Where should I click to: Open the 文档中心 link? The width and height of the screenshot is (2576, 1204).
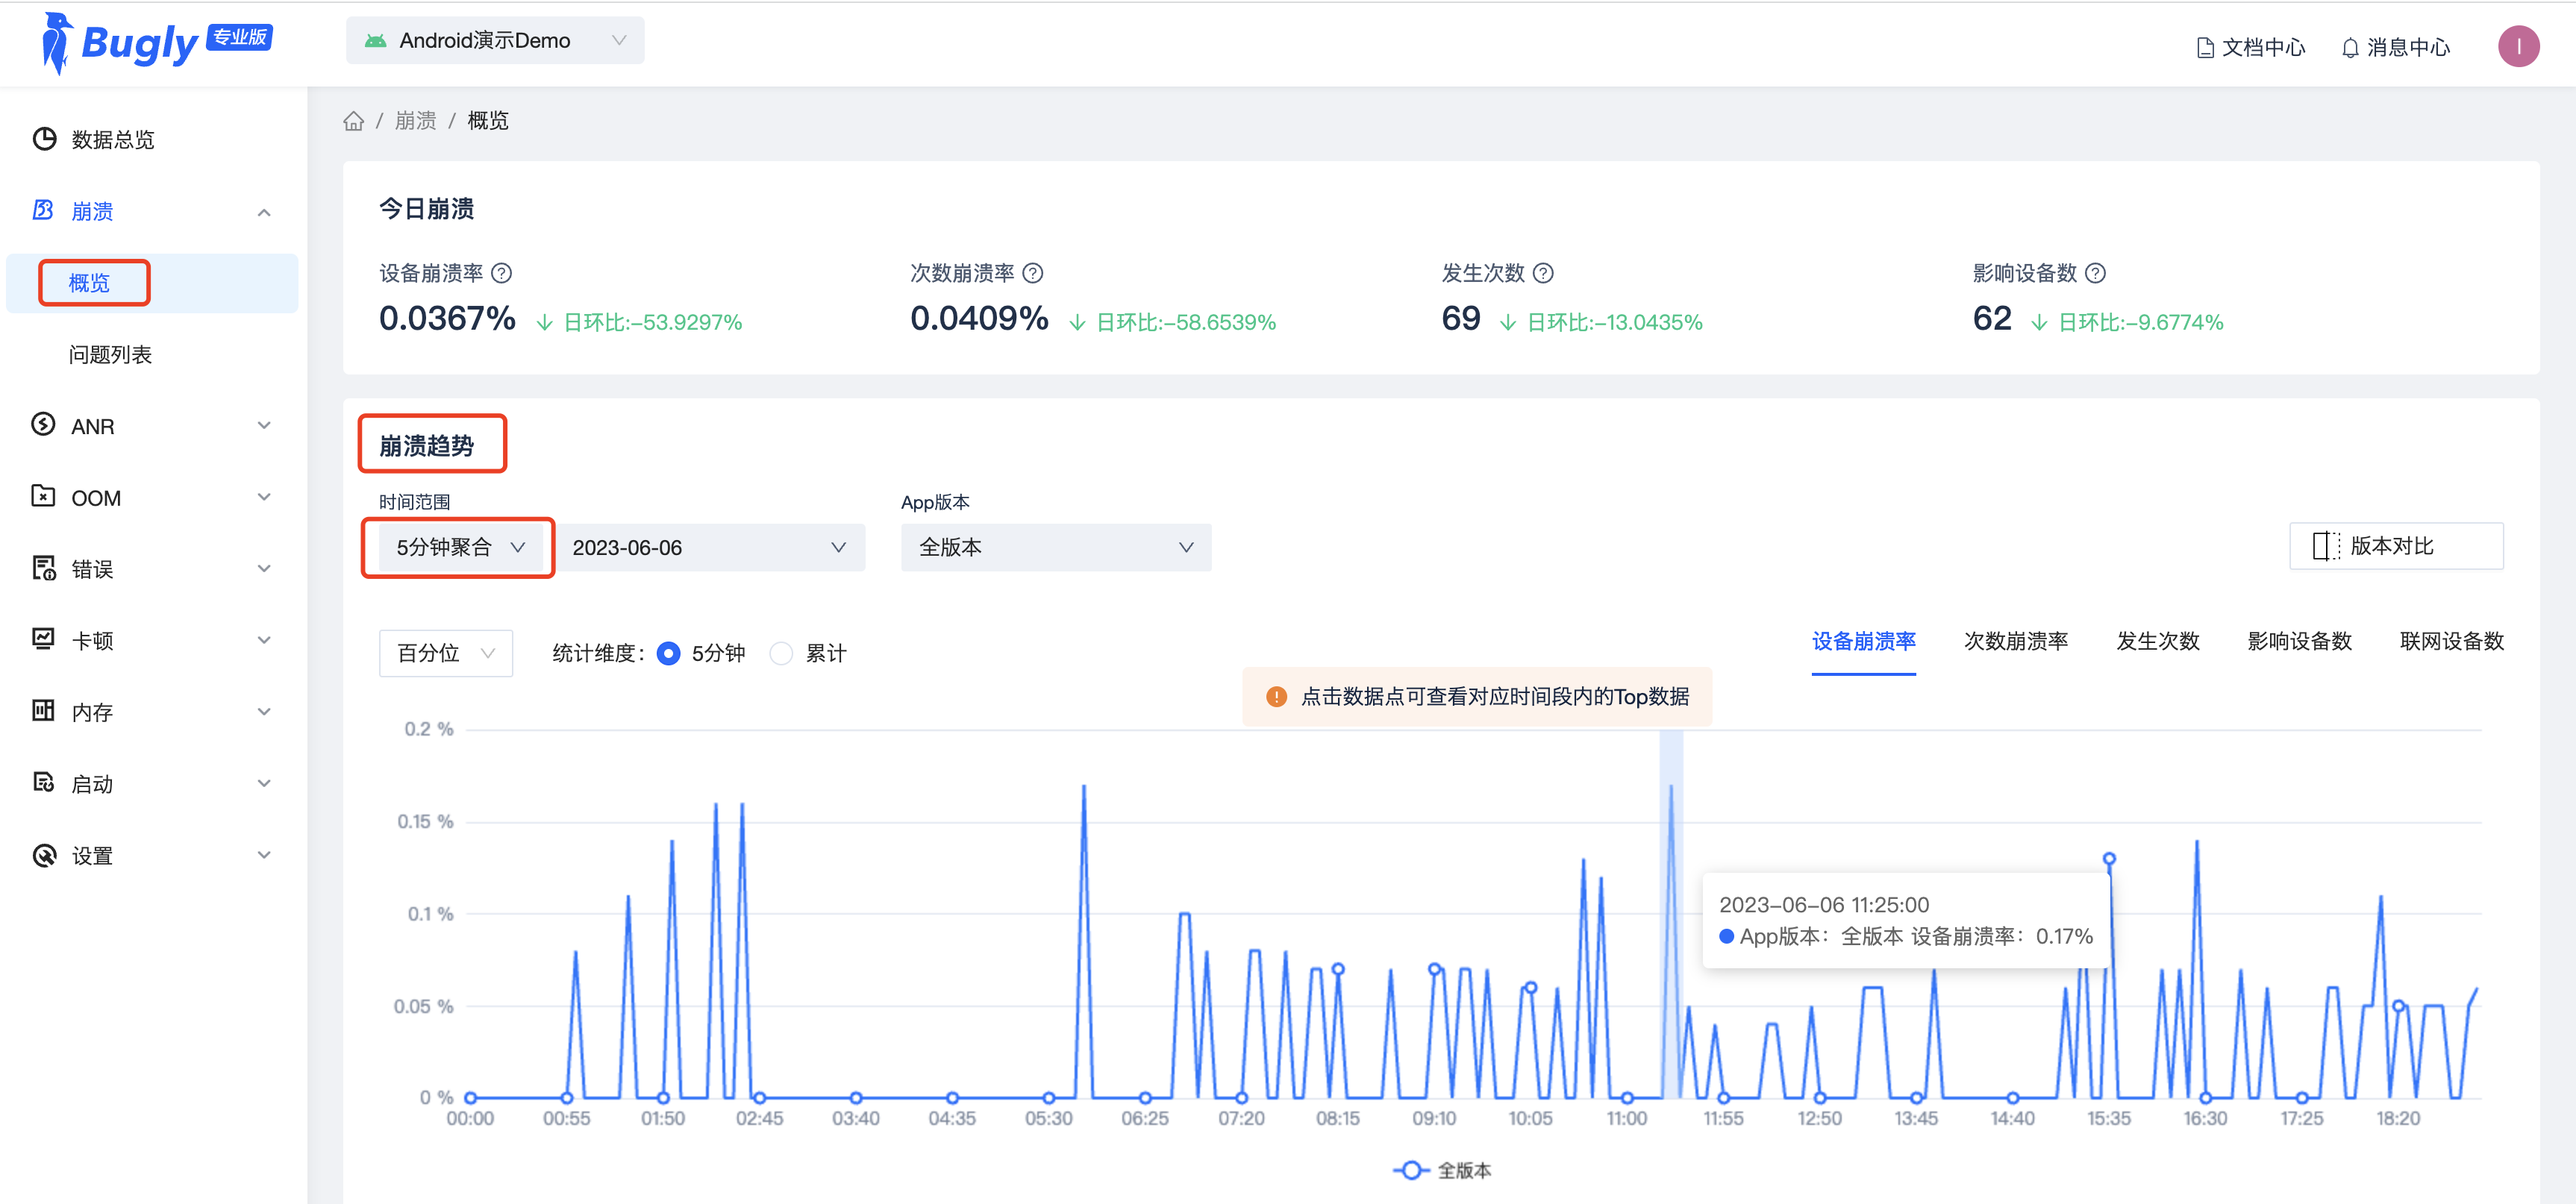(2251, 47)
